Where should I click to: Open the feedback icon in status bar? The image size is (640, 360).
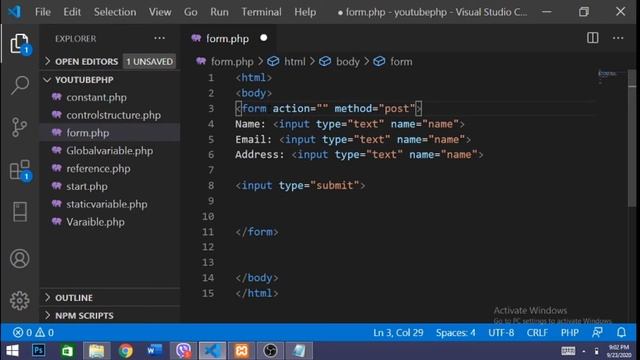click(x=597, y=333)
